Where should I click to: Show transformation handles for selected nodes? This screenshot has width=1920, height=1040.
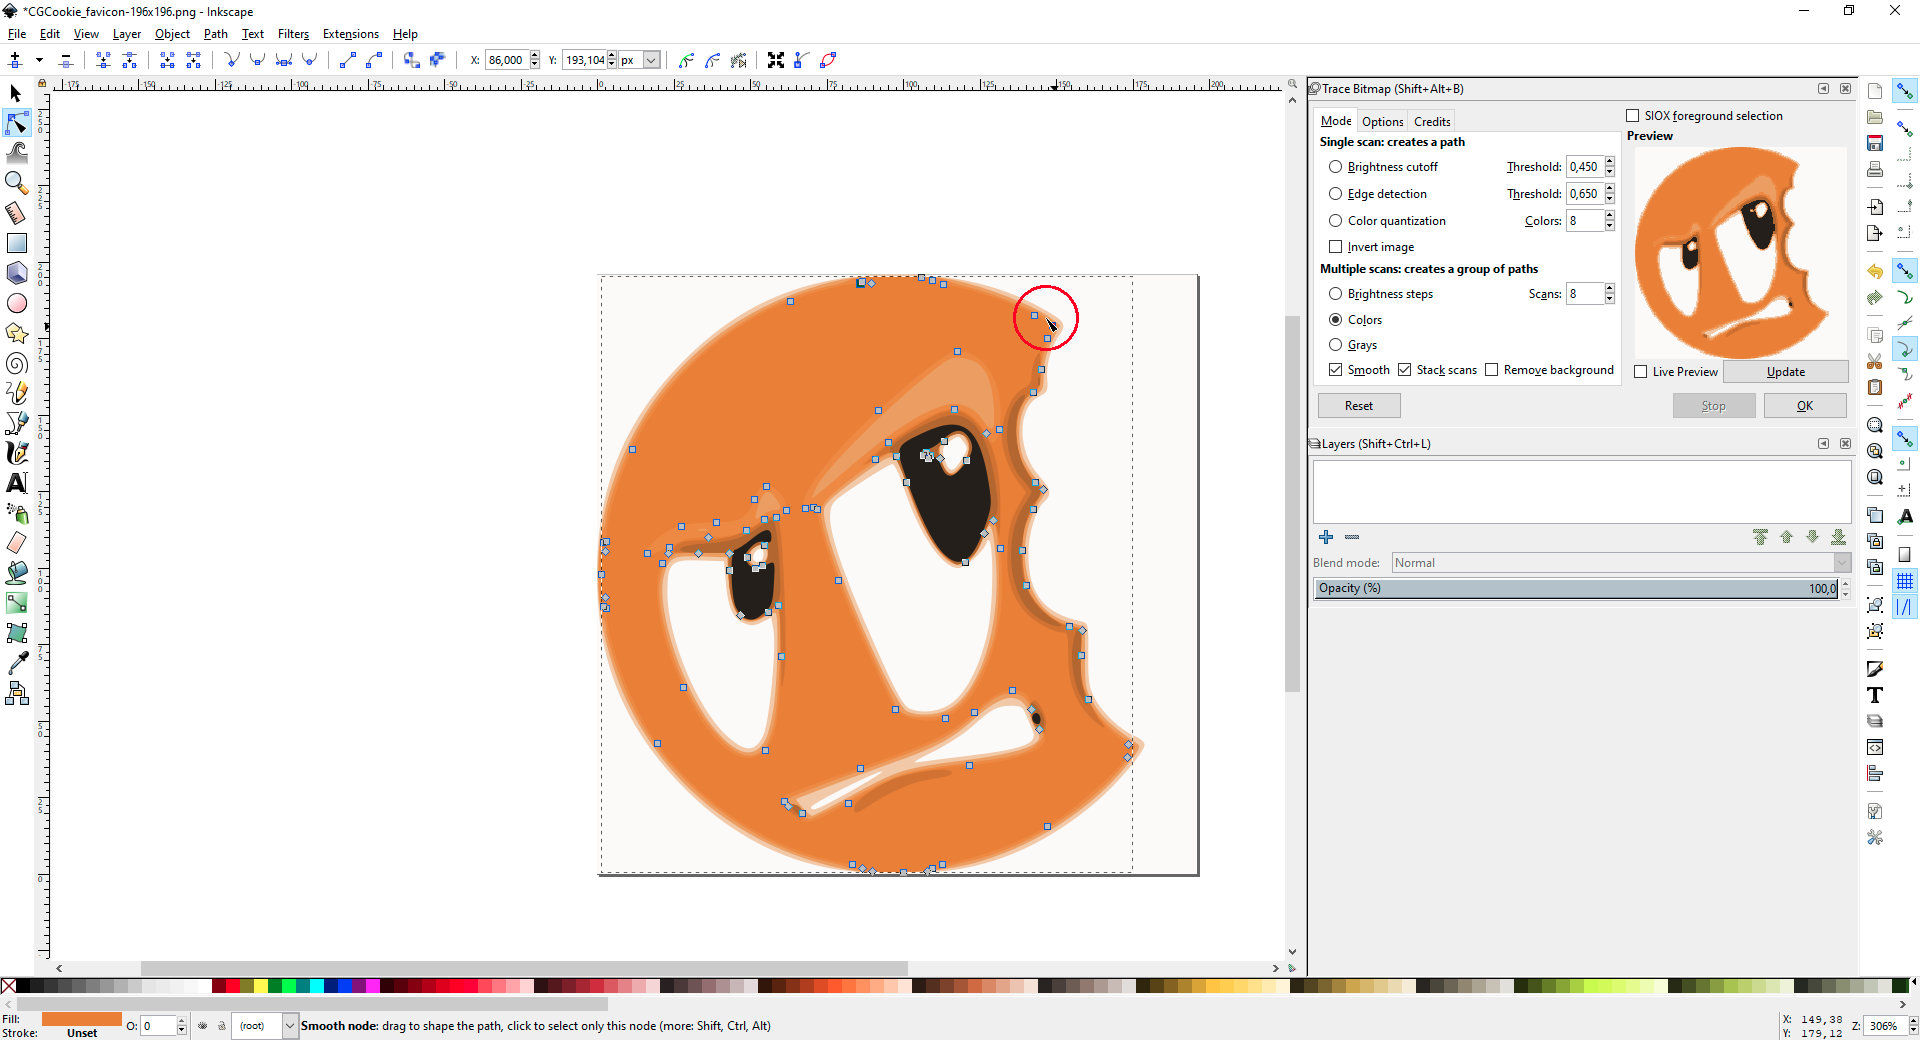(776, 60)
